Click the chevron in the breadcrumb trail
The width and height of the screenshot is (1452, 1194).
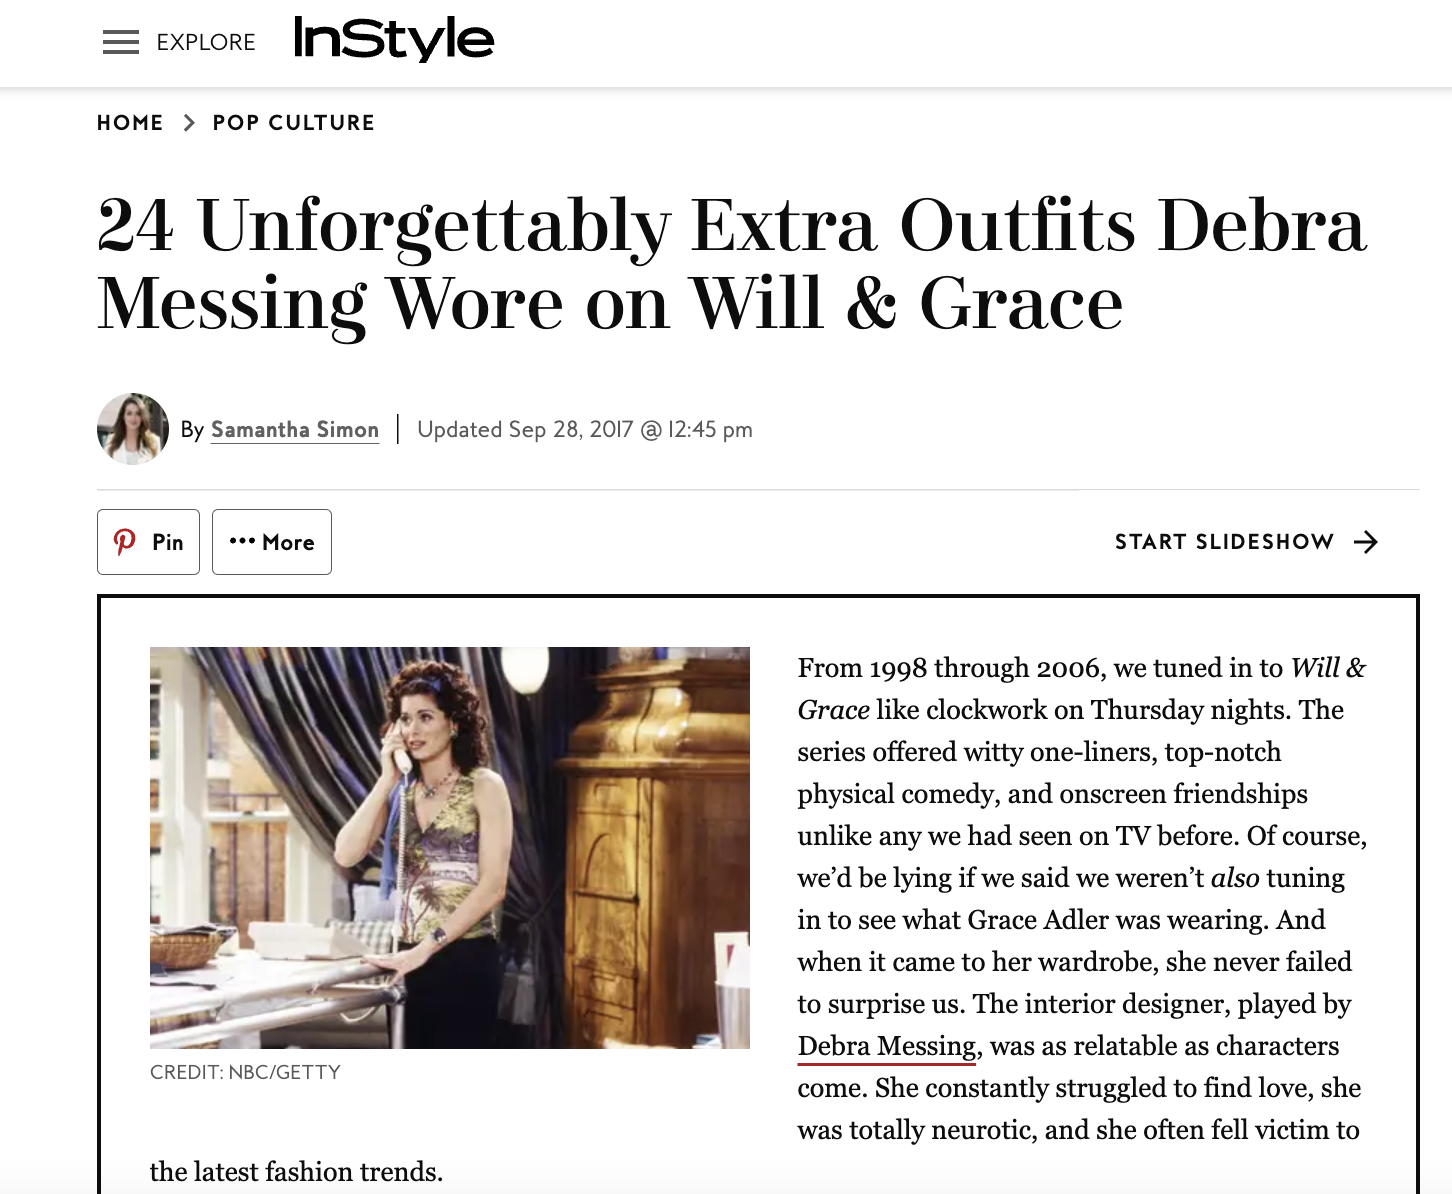pyautogui.click(x=188, y=122)
